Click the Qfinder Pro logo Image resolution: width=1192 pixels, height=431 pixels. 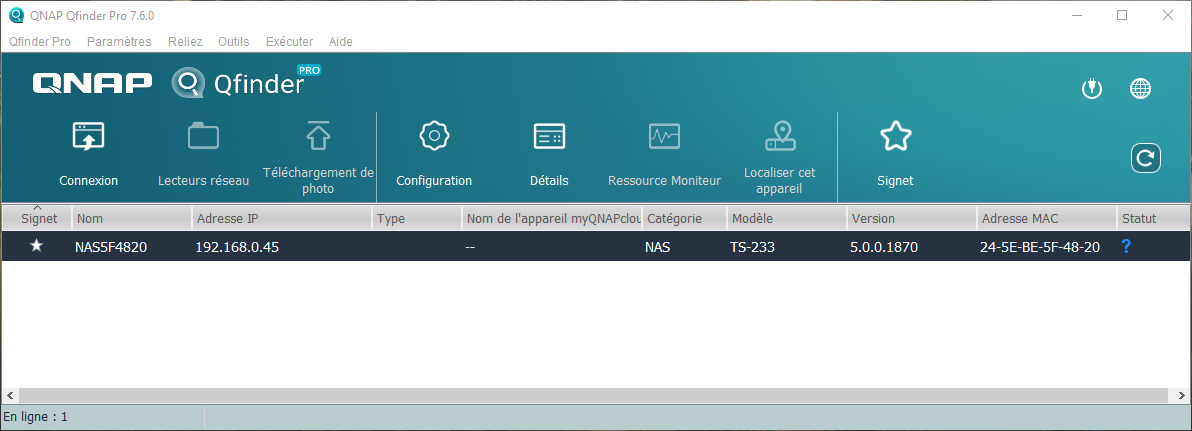point(246,83)
